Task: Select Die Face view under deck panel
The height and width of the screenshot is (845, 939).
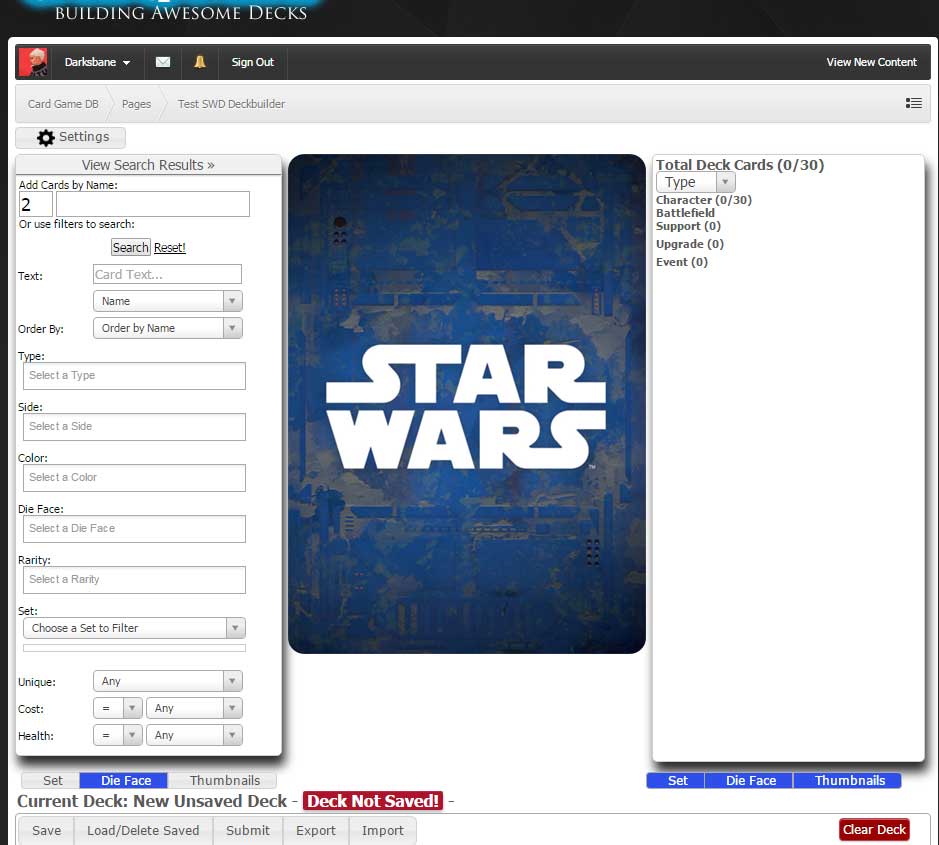Action: click(750, 780)
